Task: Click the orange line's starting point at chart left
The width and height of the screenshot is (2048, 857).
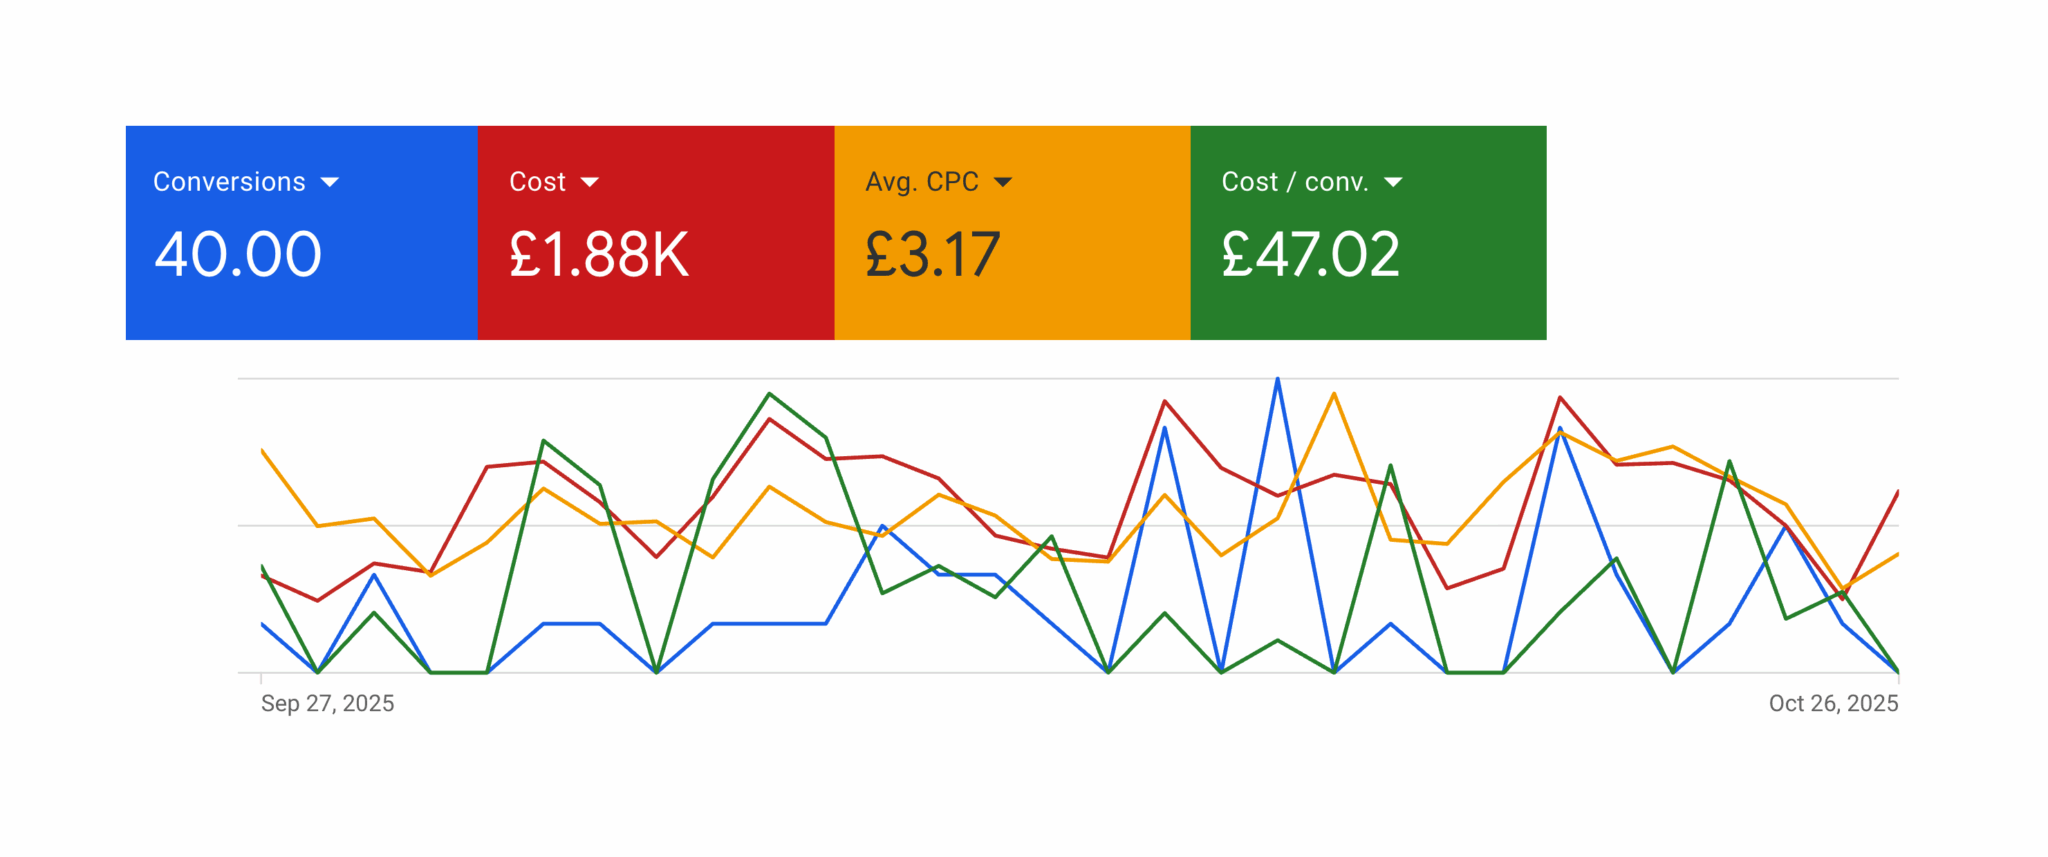Action: (262, 451)
